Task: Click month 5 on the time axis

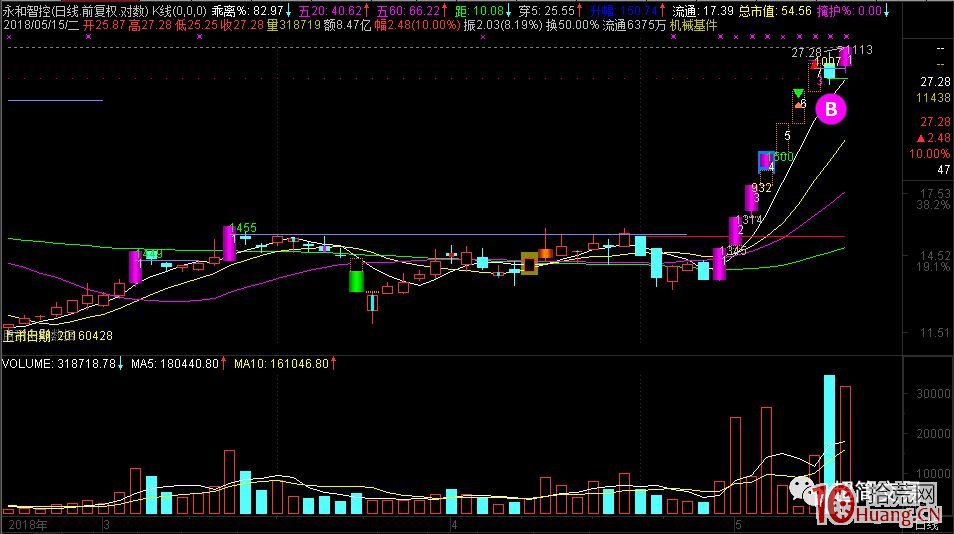Action: tap(737, 524)
